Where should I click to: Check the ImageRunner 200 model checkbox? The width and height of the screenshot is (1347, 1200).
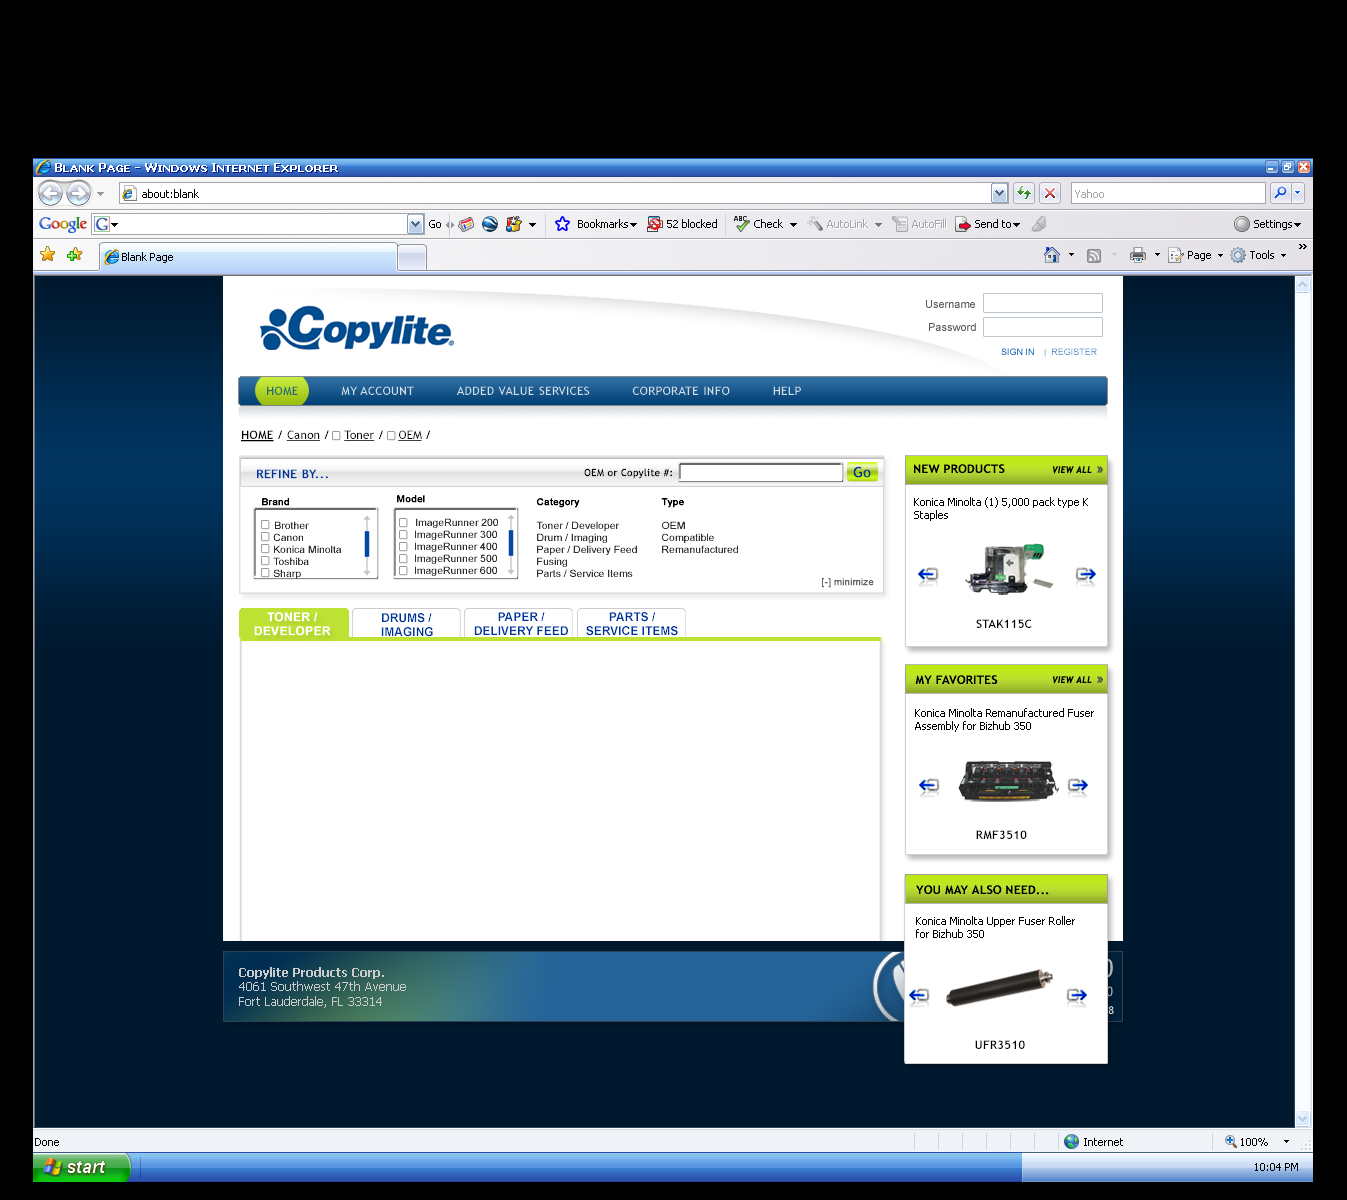point(404,523)
